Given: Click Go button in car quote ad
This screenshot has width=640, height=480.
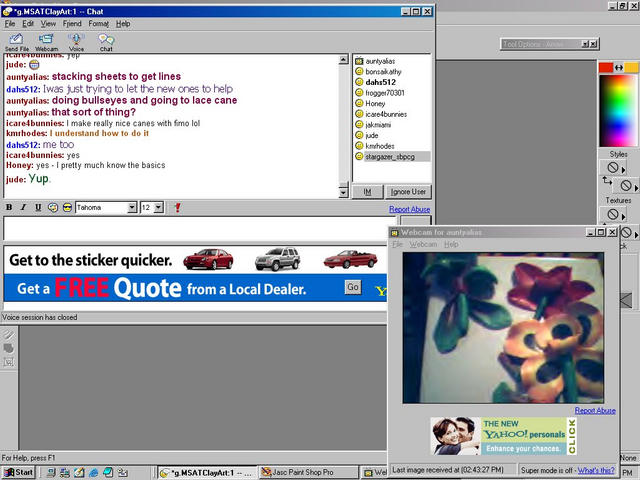Looking at the screenshot, I should [353, 287].
